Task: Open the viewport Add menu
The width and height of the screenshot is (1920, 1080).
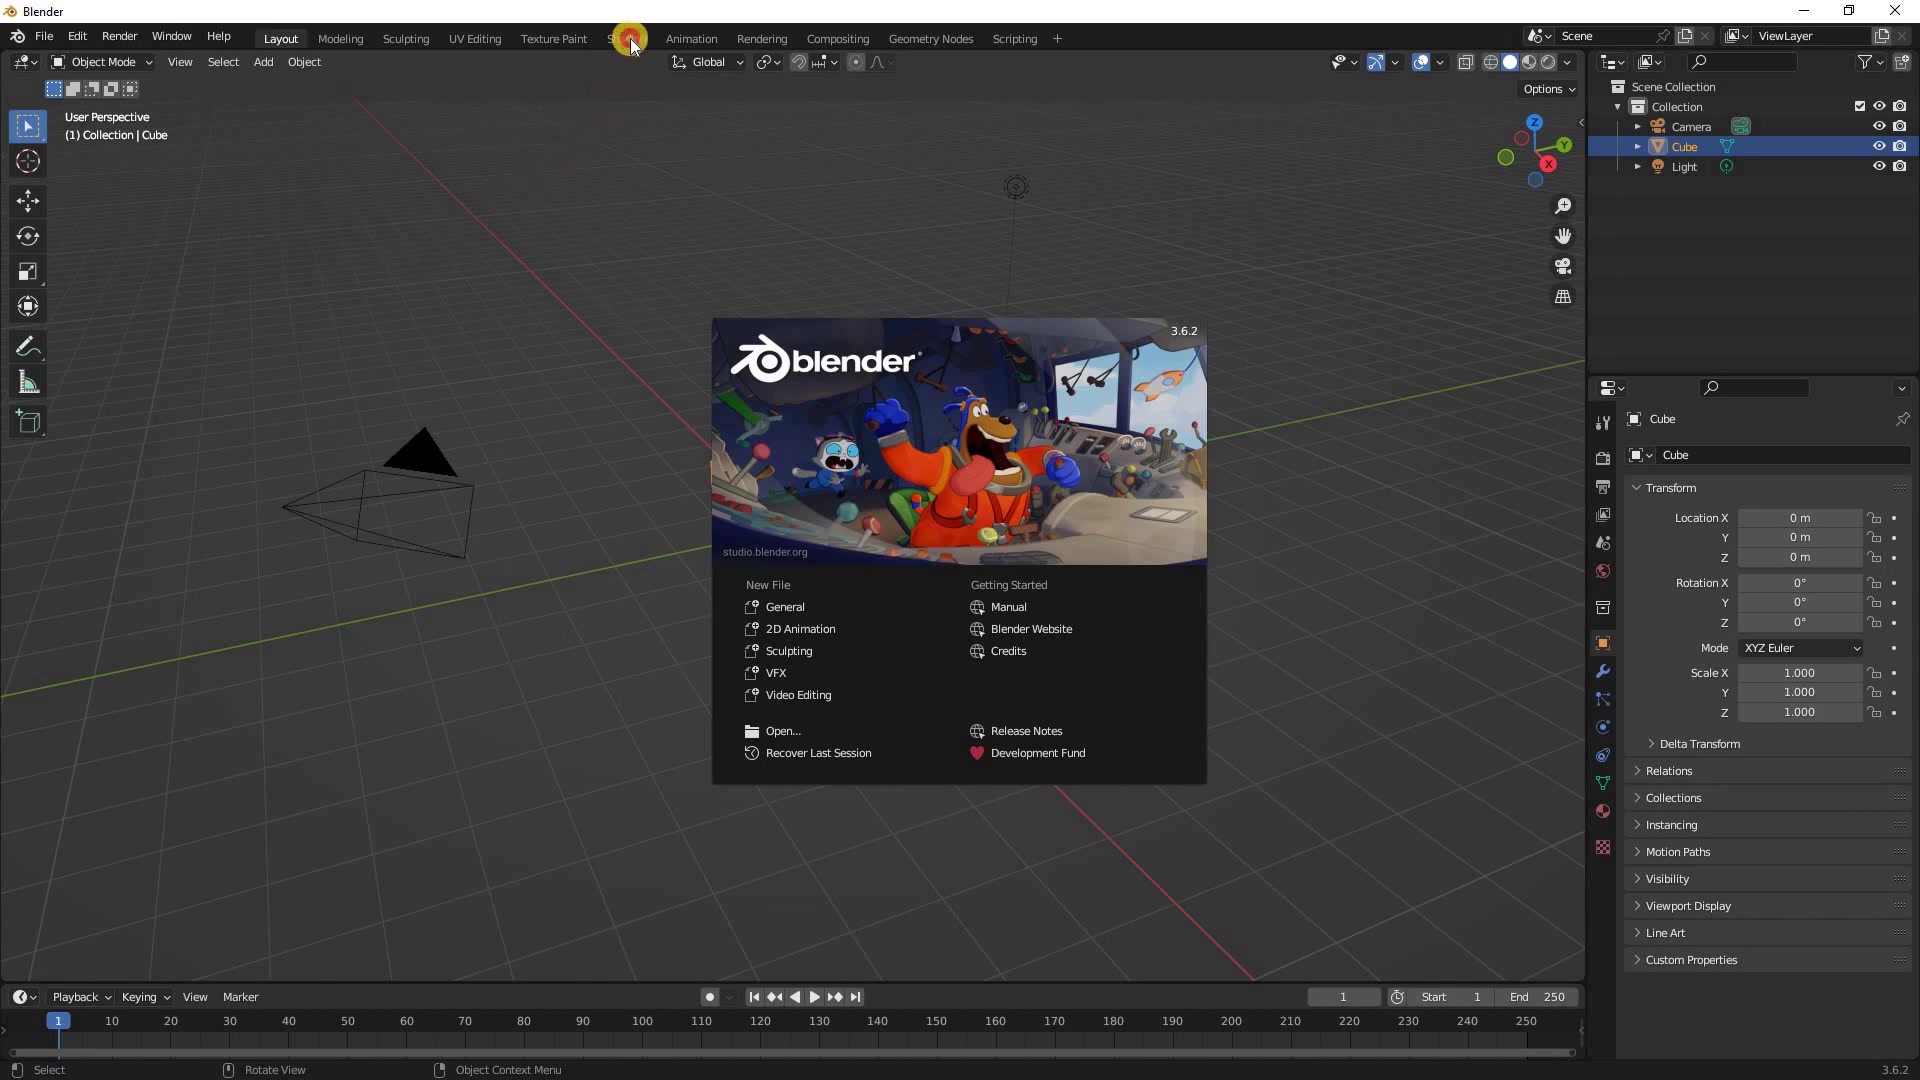Action: coord(263,62)
